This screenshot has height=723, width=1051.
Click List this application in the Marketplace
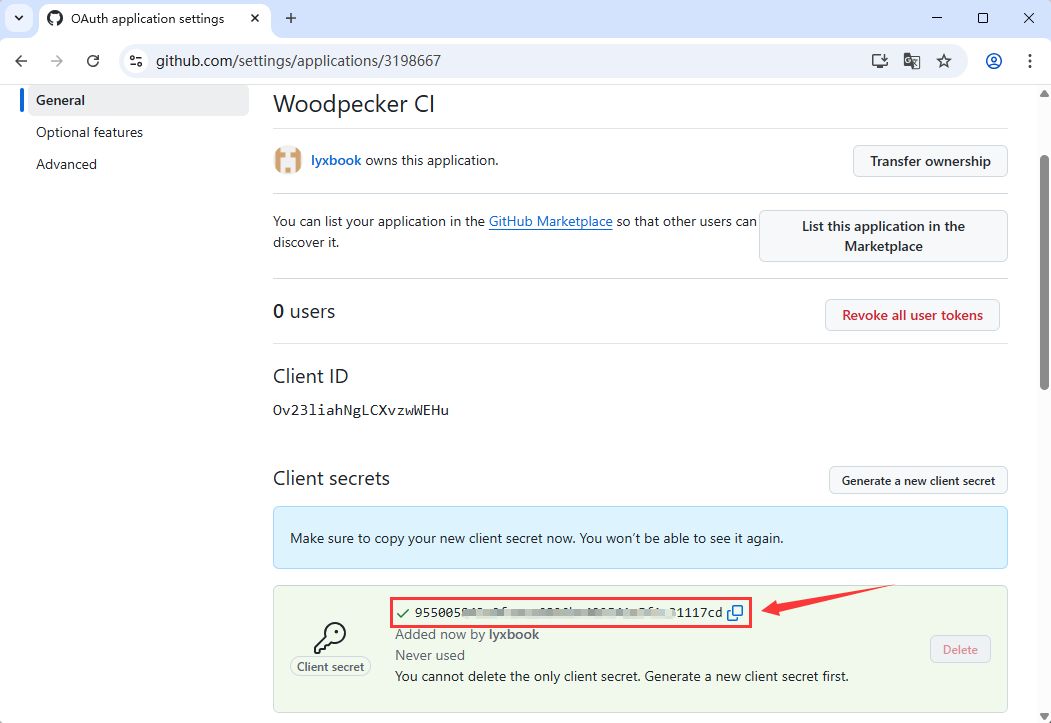883,237
